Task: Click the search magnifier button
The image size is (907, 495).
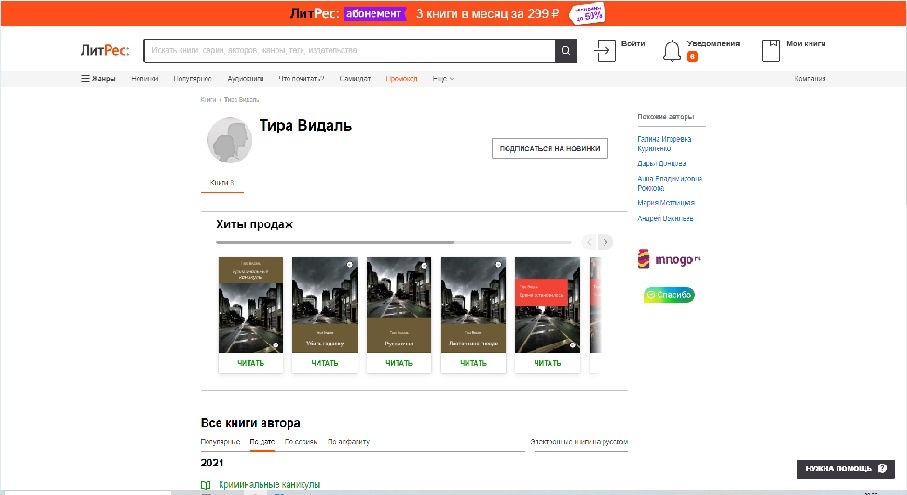Action: (x=566, y=51)
